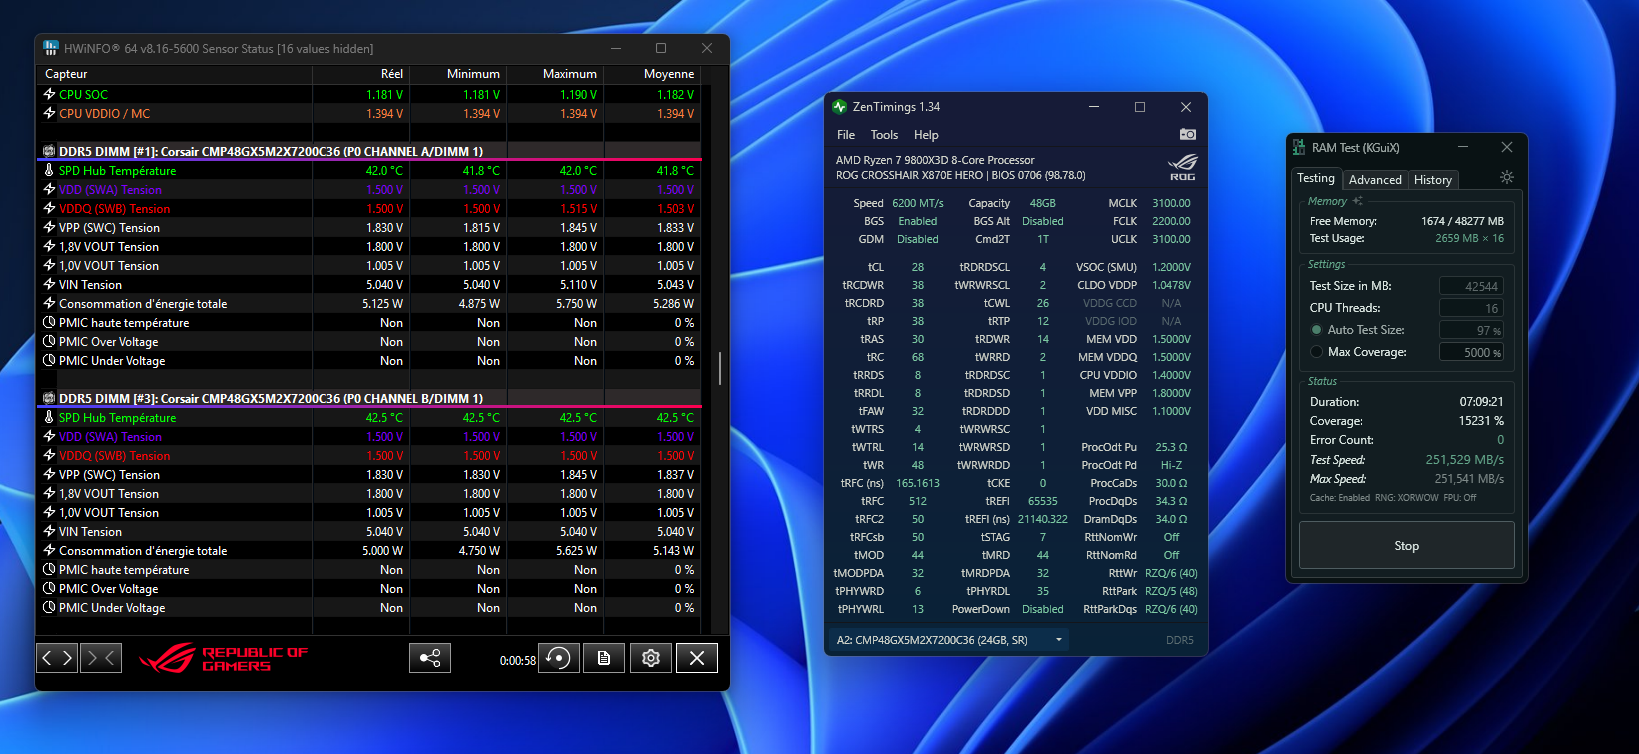Viewport: 1639px width, 754px height.
Task: Click the CPU Threads input field
Action: (x=1471, y=308)
